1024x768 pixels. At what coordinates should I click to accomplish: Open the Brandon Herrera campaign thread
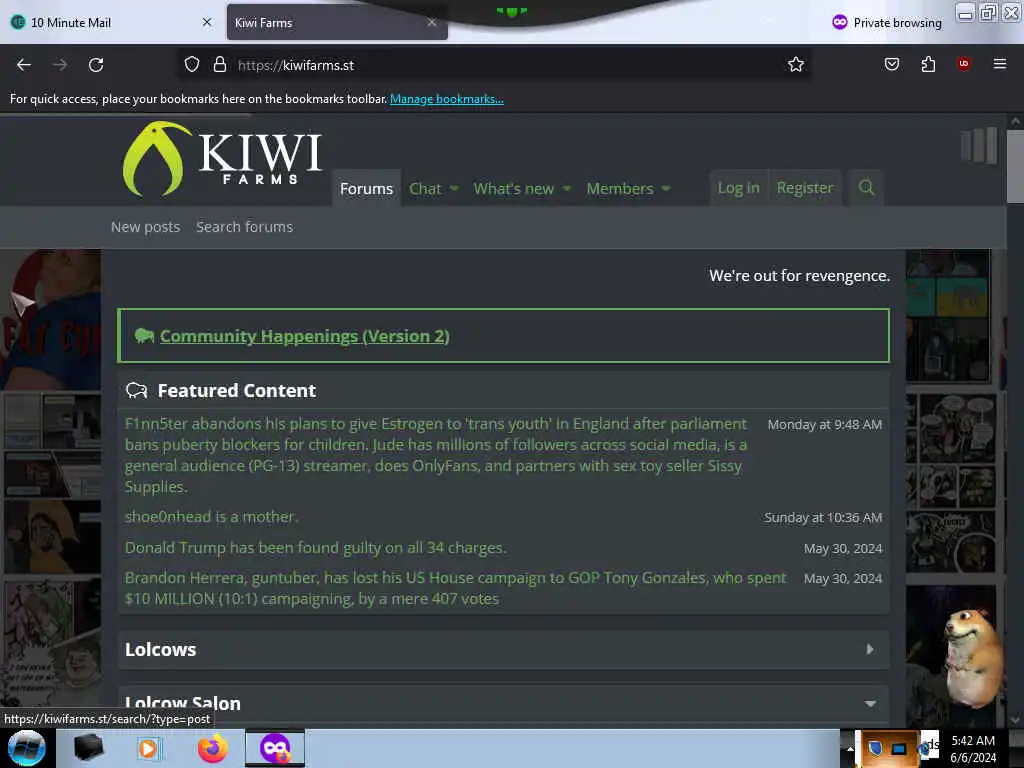pos(455,588)
